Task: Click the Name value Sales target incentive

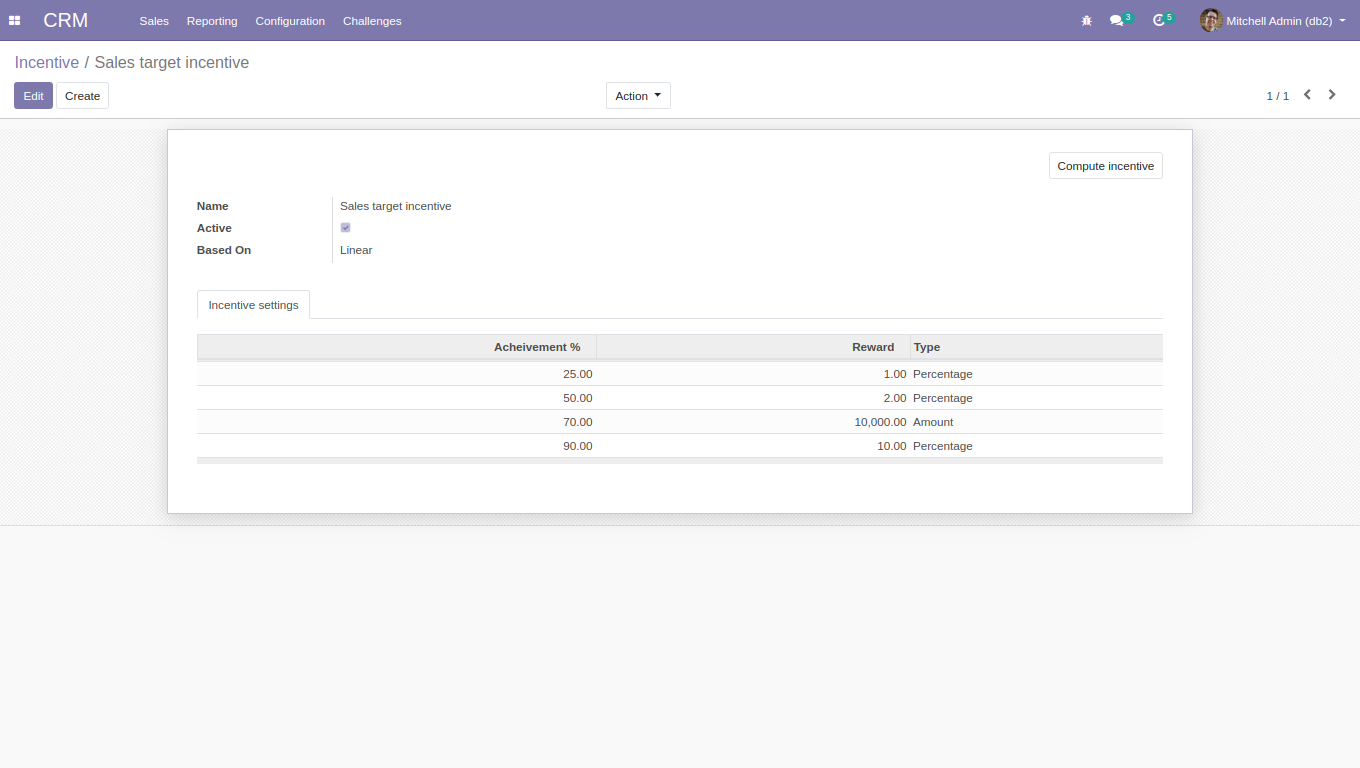Action: [x=396, y=206]
